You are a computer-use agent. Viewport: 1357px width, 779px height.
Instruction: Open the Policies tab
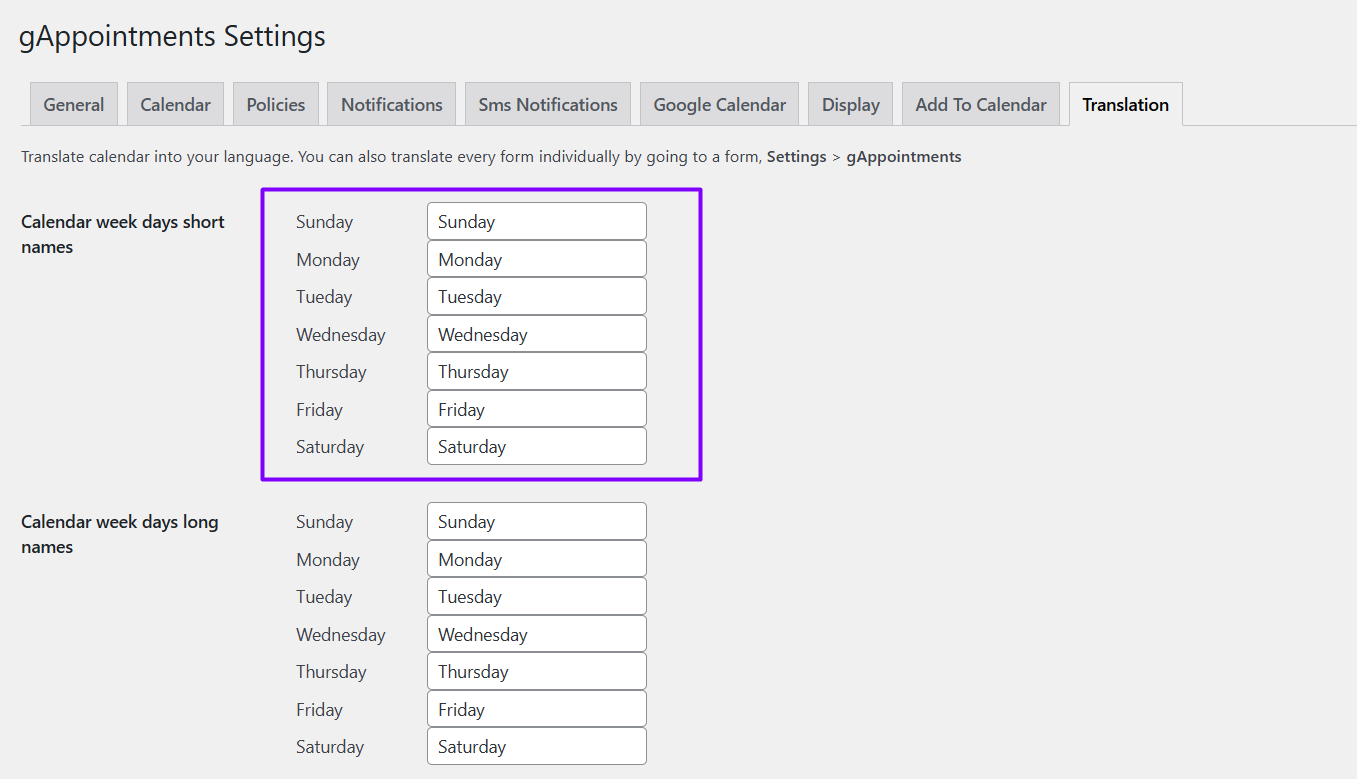coord(276,104)
